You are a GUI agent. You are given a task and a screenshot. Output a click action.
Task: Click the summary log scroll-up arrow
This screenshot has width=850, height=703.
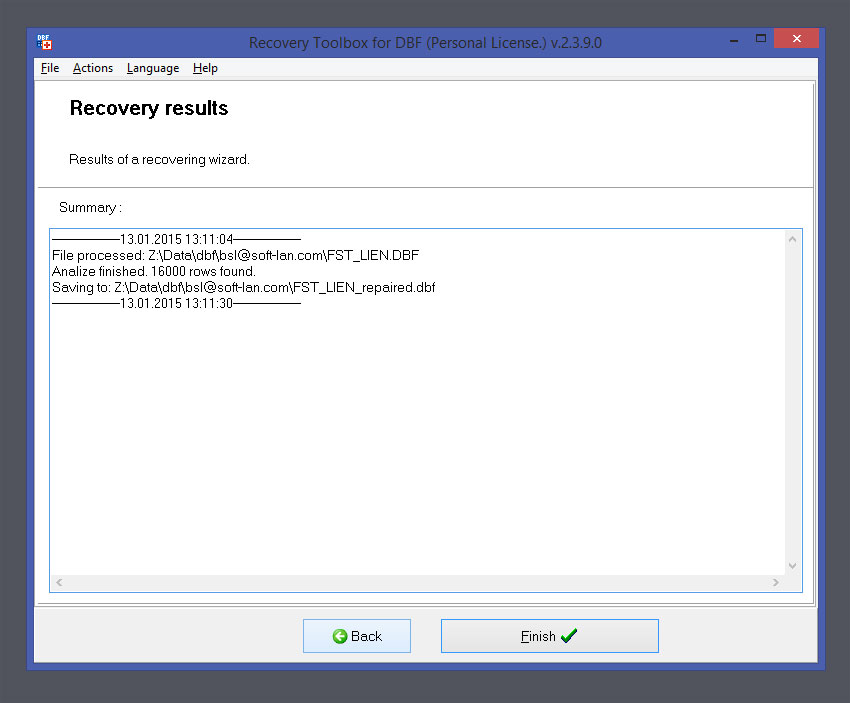click(793, 239)
